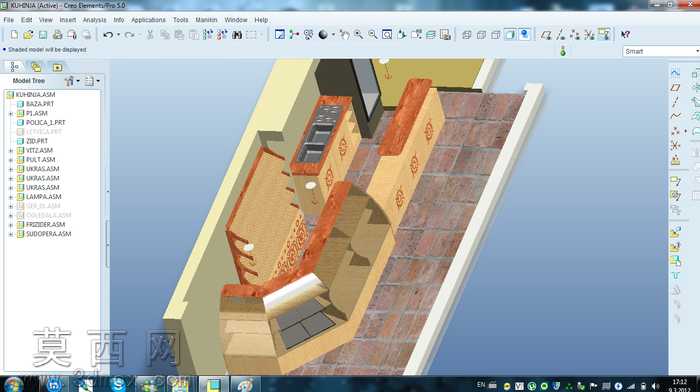Viewport: 700px width, 392px height.
Task: Click the Zoom Out magnifier
Action: coord(373,34)
